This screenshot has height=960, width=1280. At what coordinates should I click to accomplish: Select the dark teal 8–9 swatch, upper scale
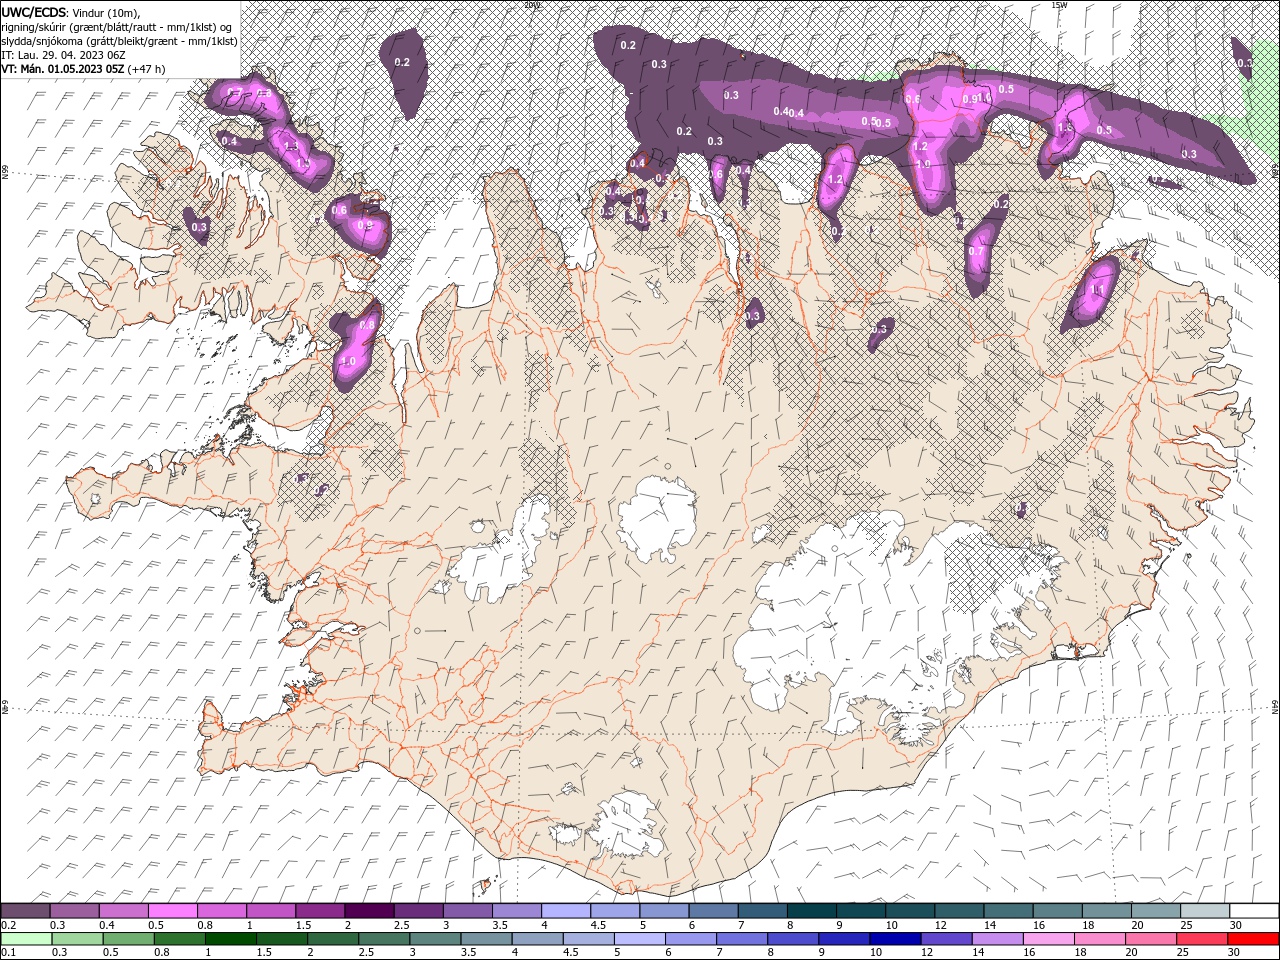[x=811, y=911]
